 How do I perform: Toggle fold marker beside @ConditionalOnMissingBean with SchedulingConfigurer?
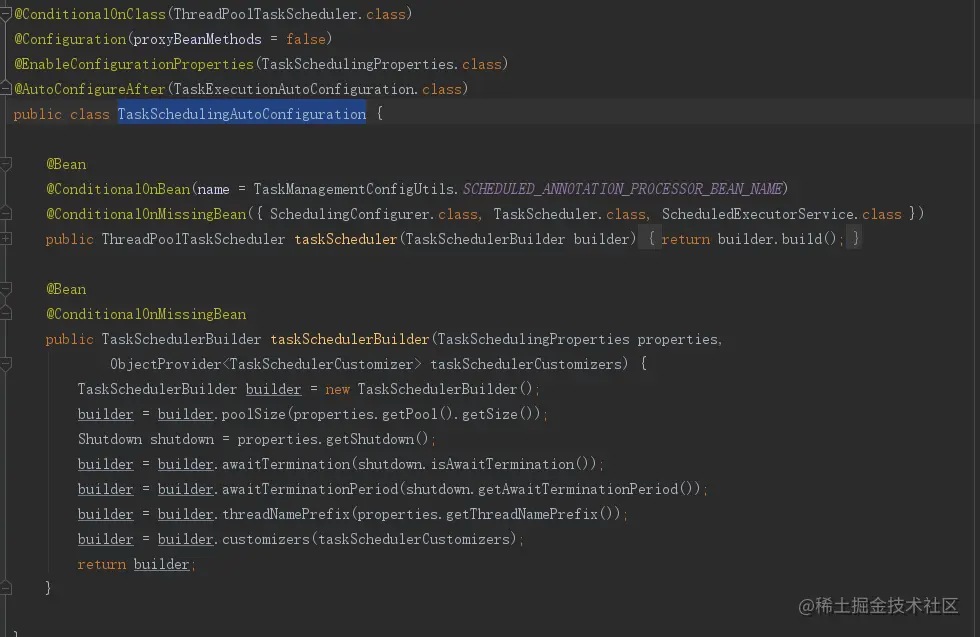6,213
